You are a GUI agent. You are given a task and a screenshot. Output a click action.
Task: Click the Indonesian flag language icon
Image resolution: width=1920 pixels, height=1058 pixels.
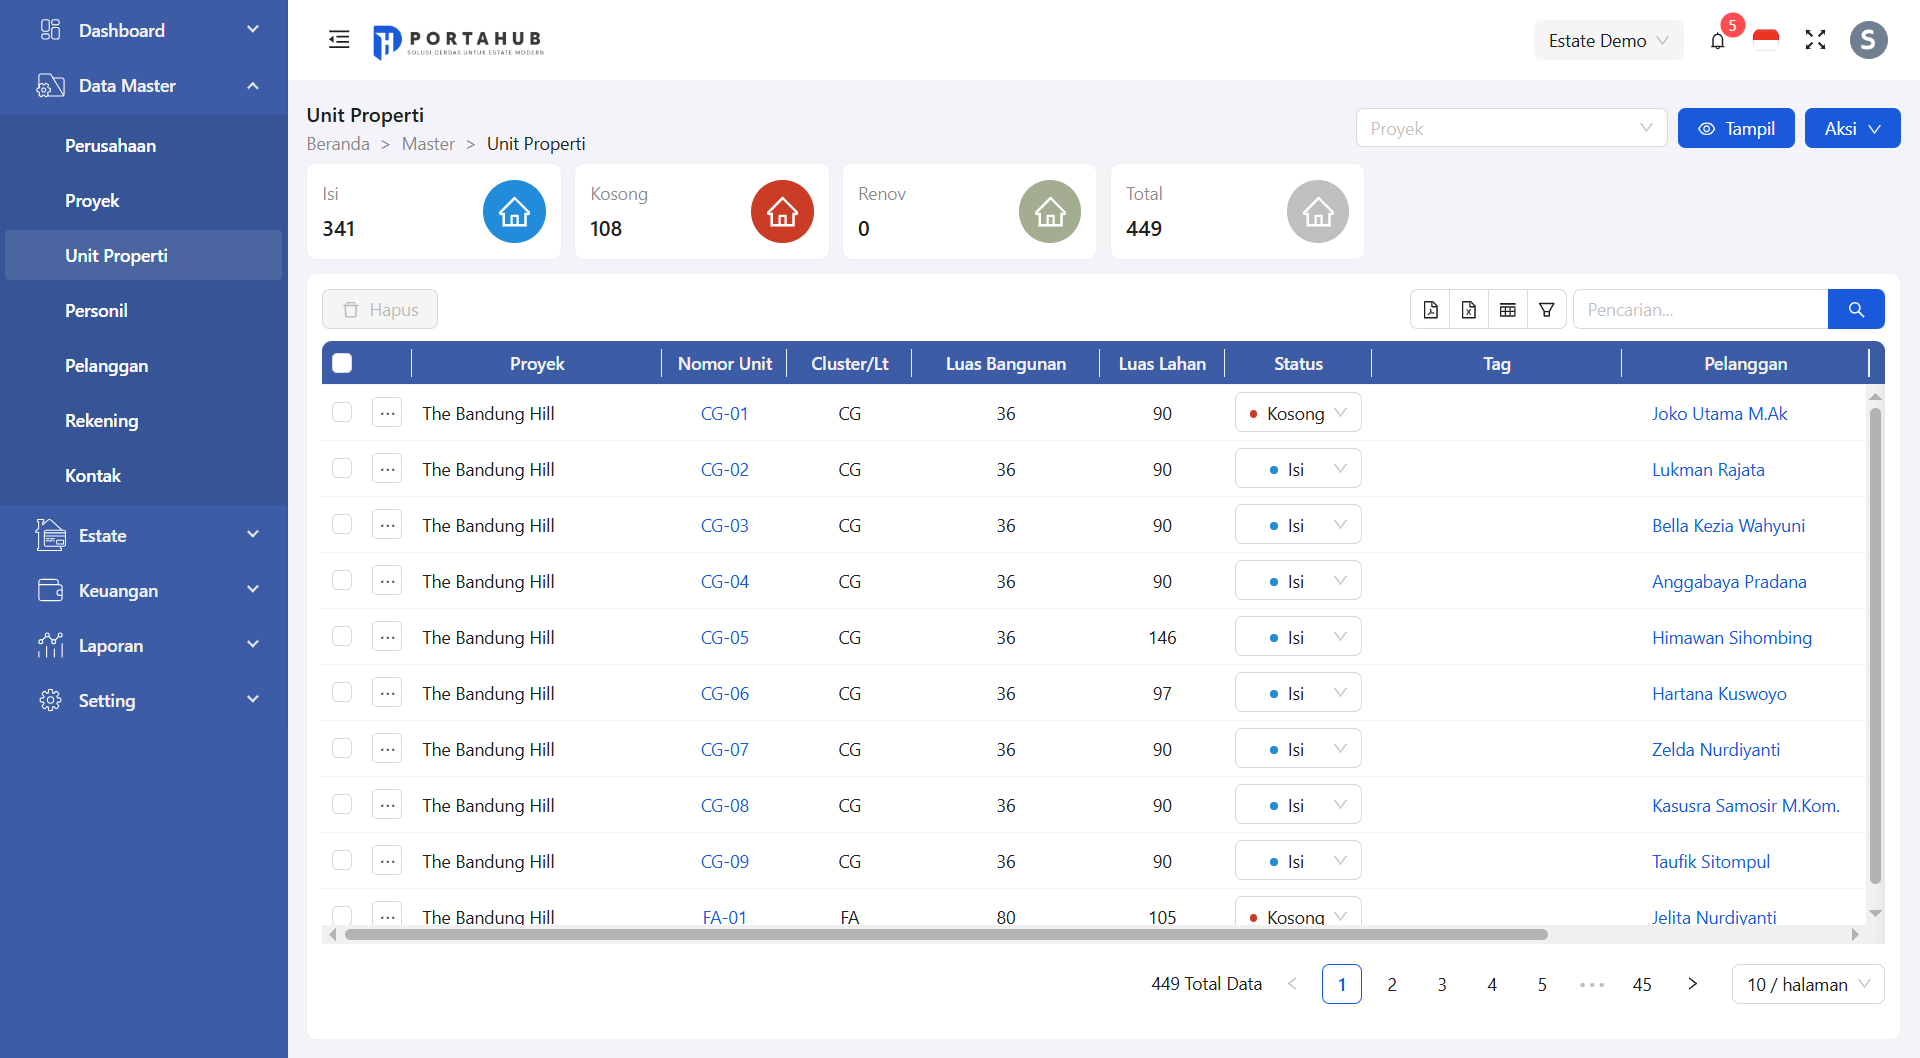[x=1766, y=41]
